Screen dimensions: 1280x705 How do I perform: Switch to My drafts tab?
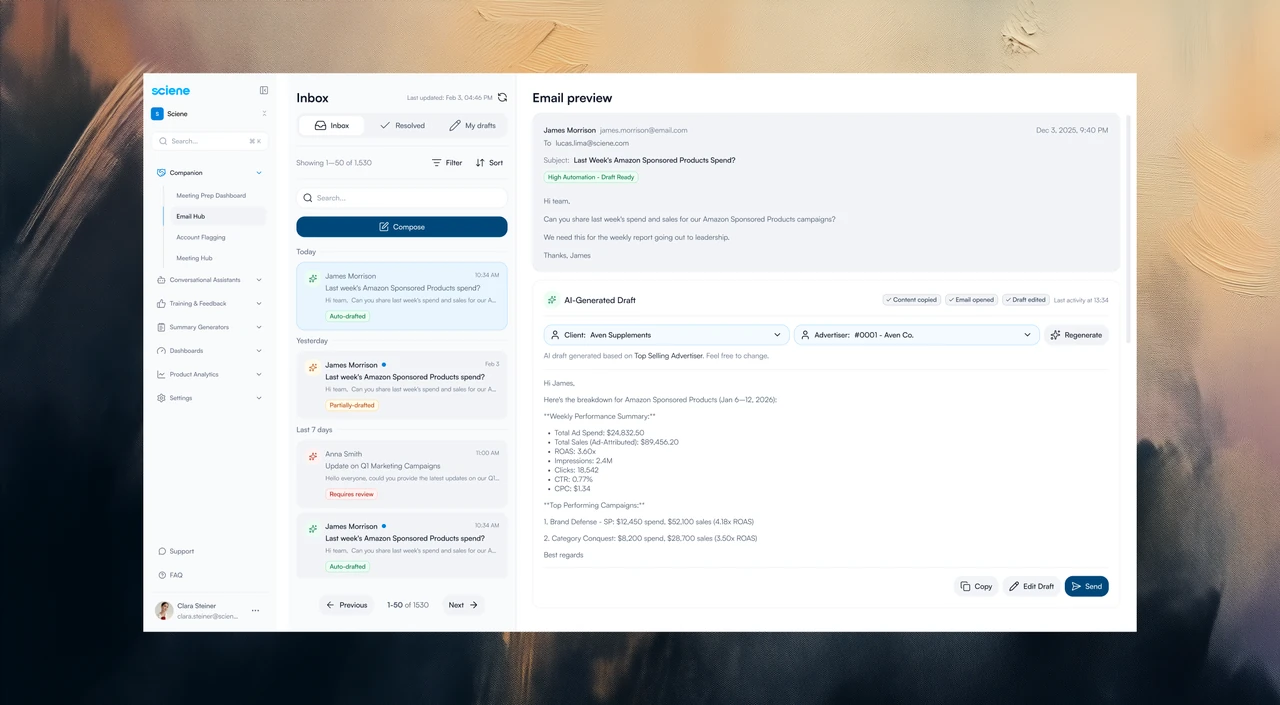tap(472, 126)
